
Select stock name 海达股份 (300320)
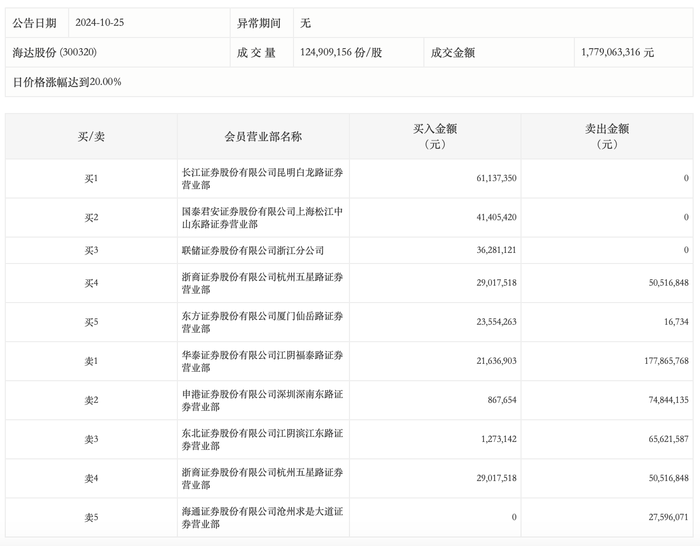pyautogui.click(x=54, y=52)
